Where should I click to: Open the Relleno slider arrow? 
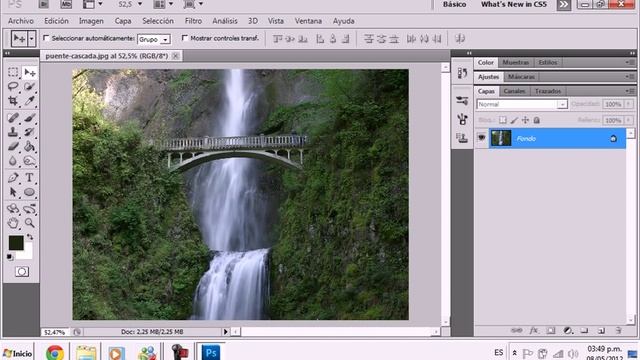(x=629, y=120)
